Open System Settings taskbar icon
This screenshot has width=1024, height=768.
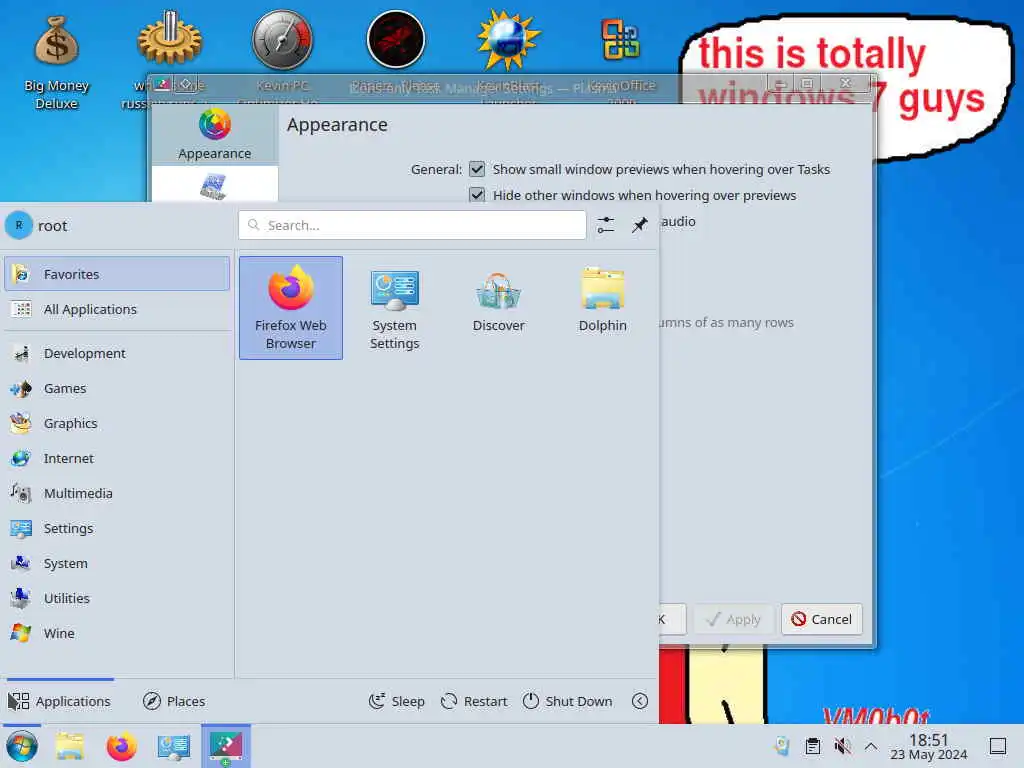(x=173, y=746)
